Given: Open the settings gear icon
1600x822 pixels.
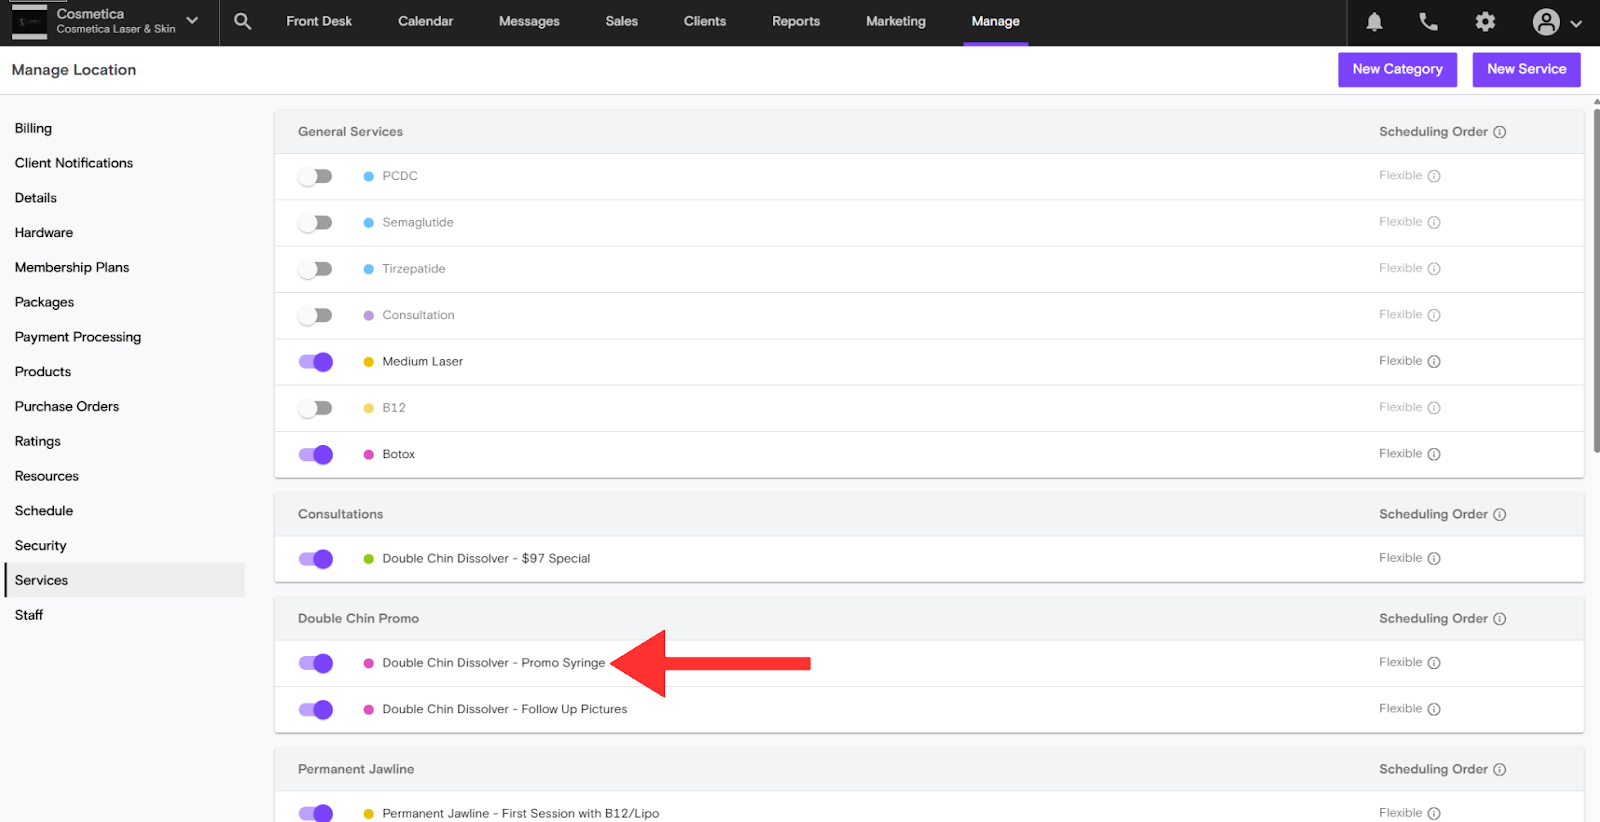Looking at the screenshot, I should pyautogui.click(x=1486, y=22).
